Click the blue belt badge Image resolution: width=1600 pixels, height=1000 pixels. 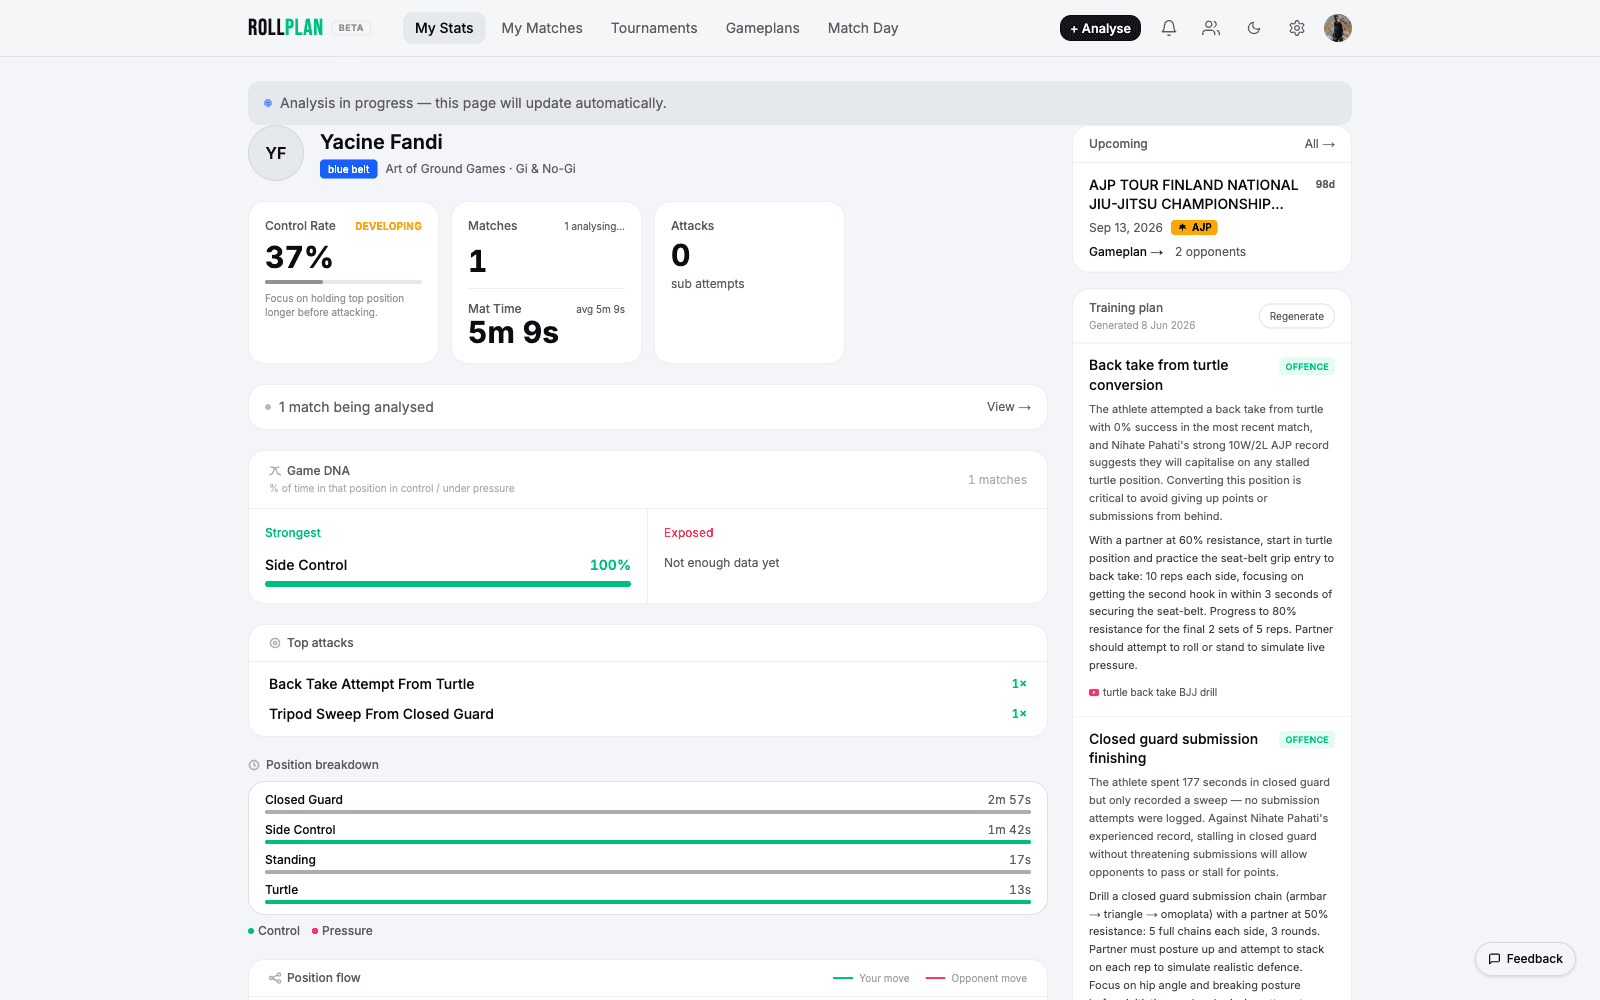click(x=348, y=169)
